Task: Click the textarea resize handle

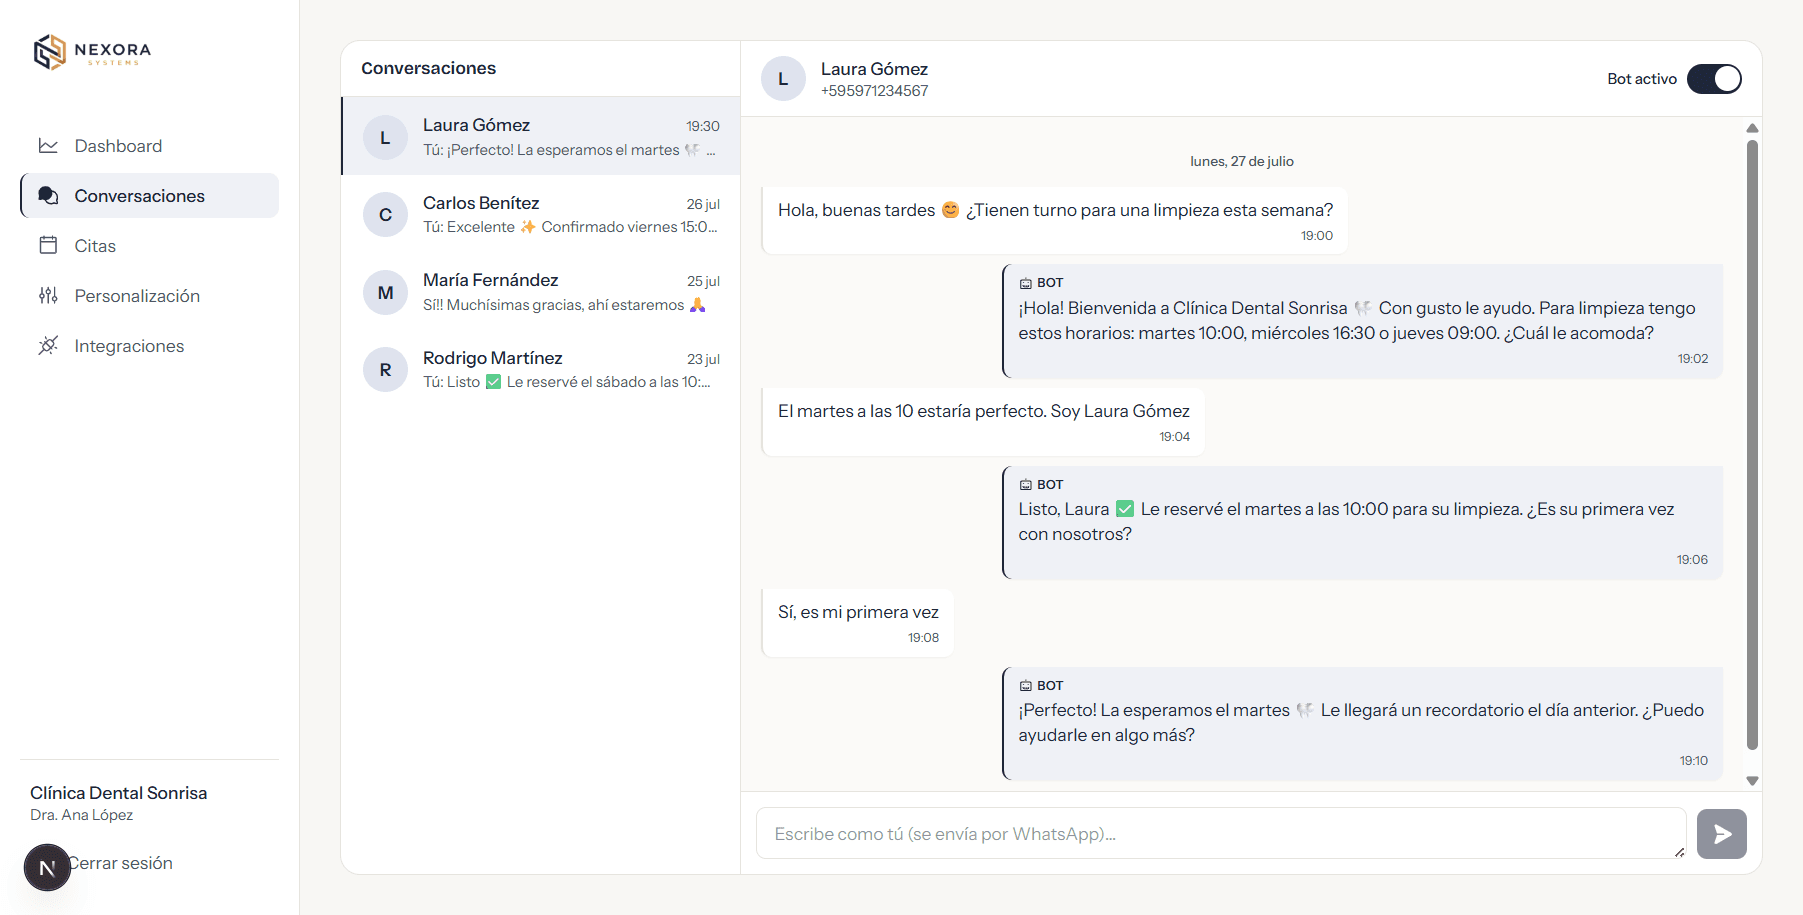Action: point(1679,852)
